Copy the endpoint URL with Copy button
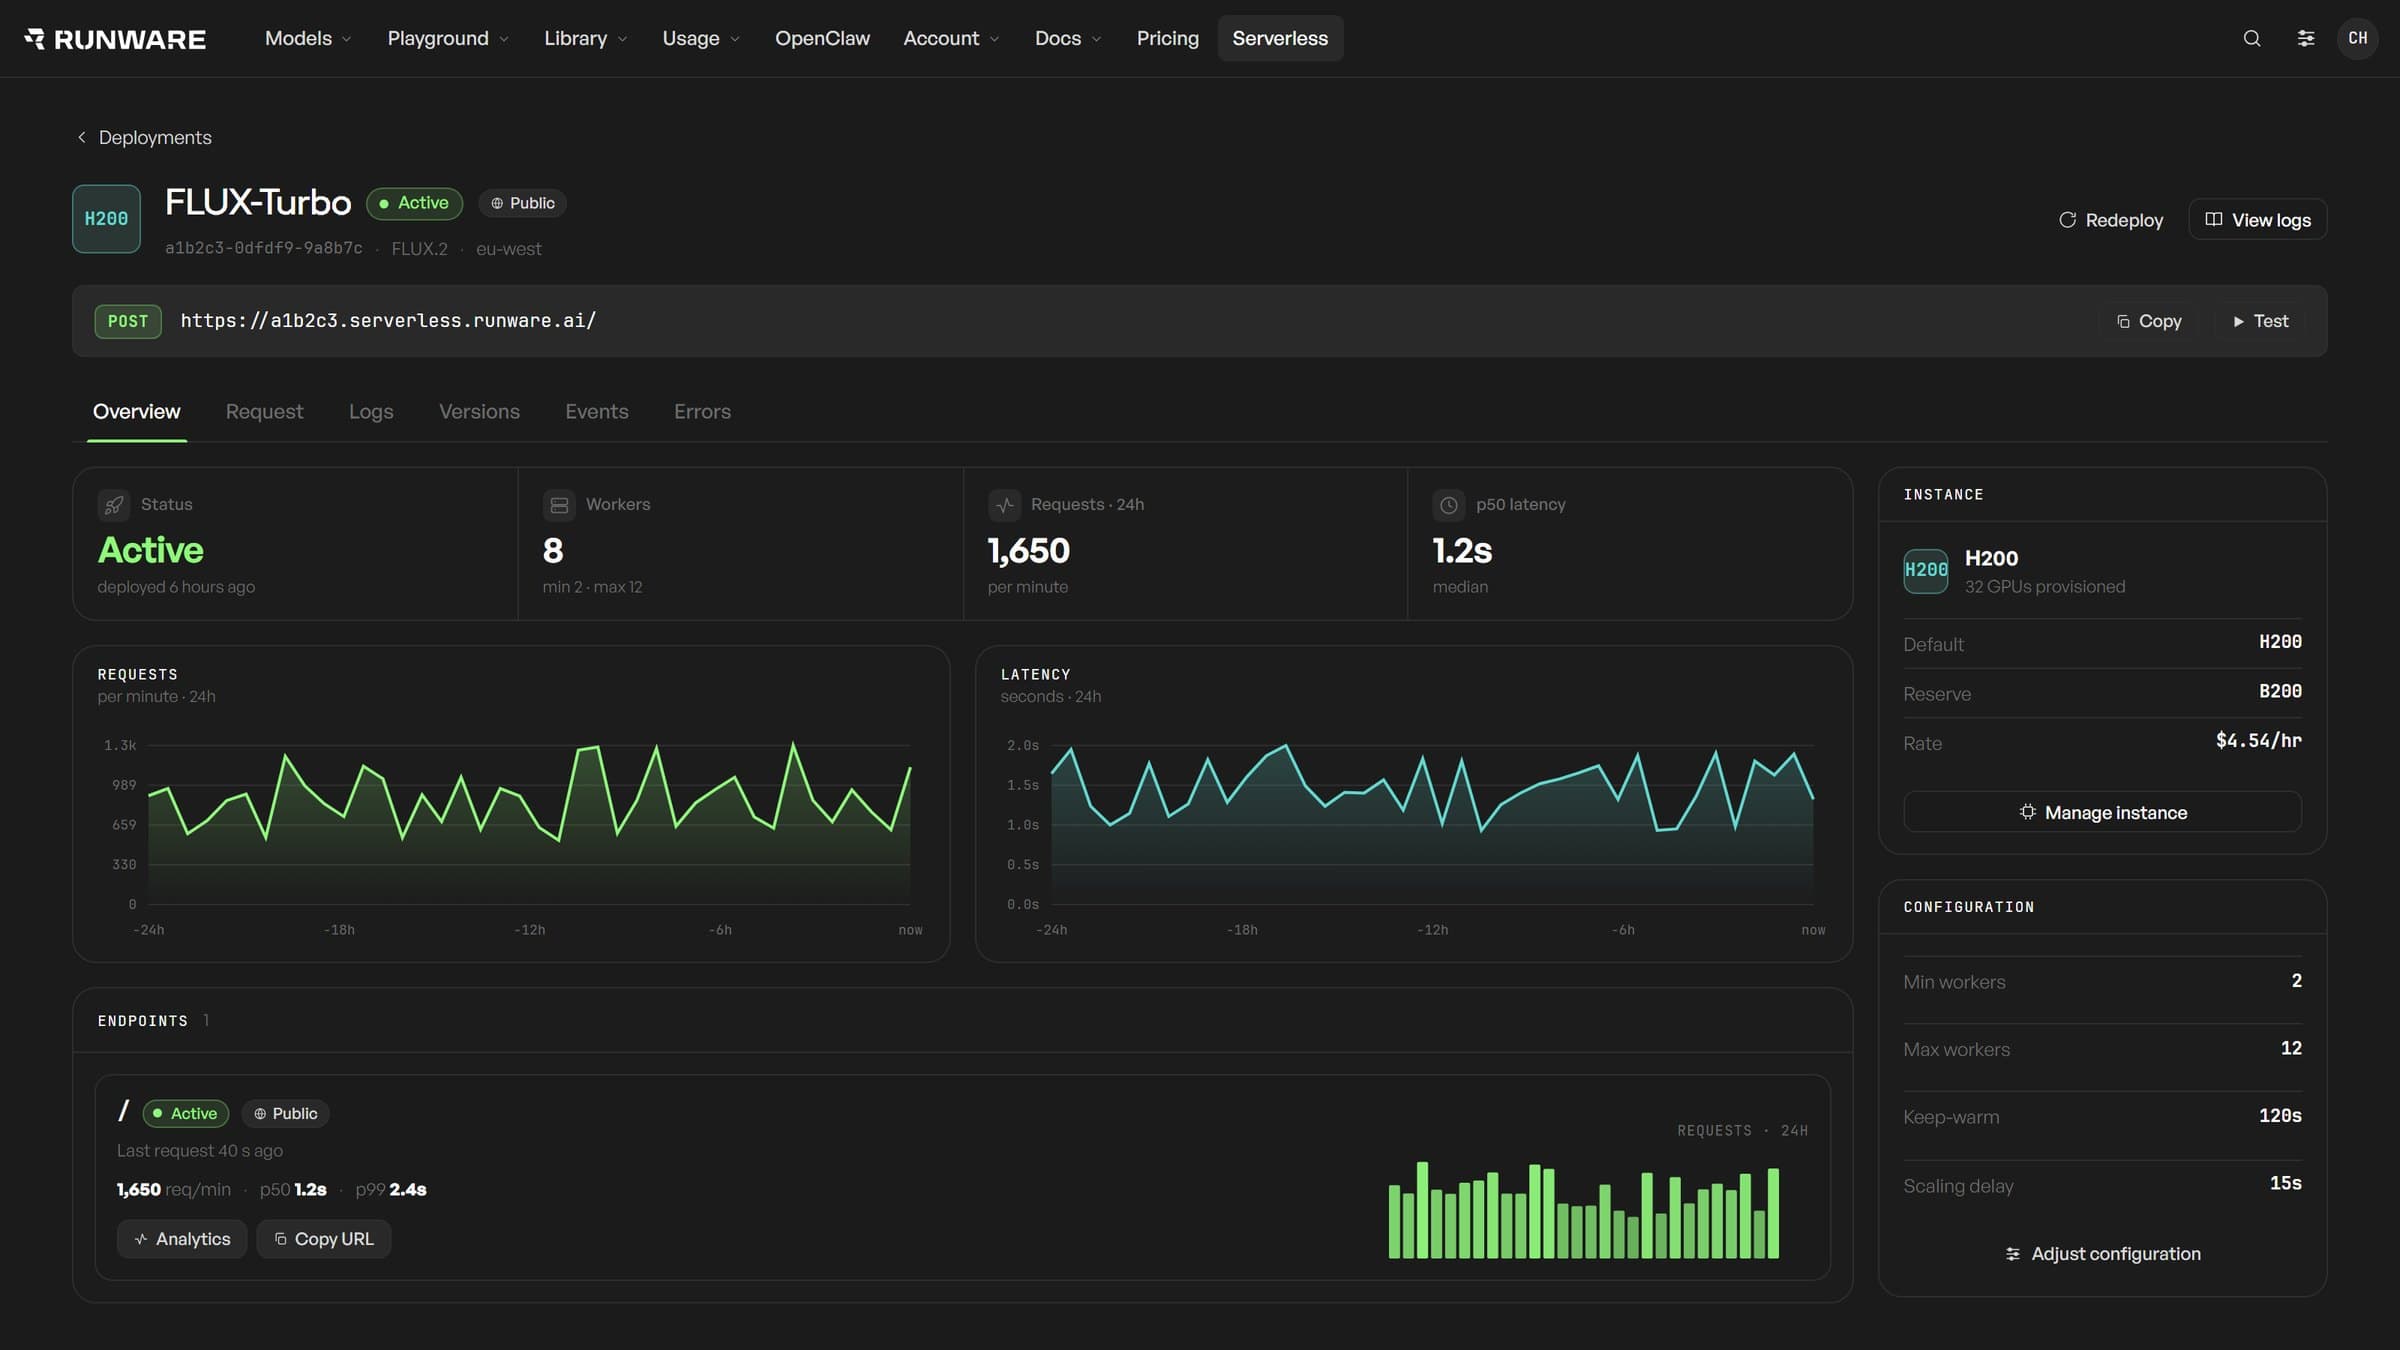The image size is (2400, 1350). point(2149,321)
